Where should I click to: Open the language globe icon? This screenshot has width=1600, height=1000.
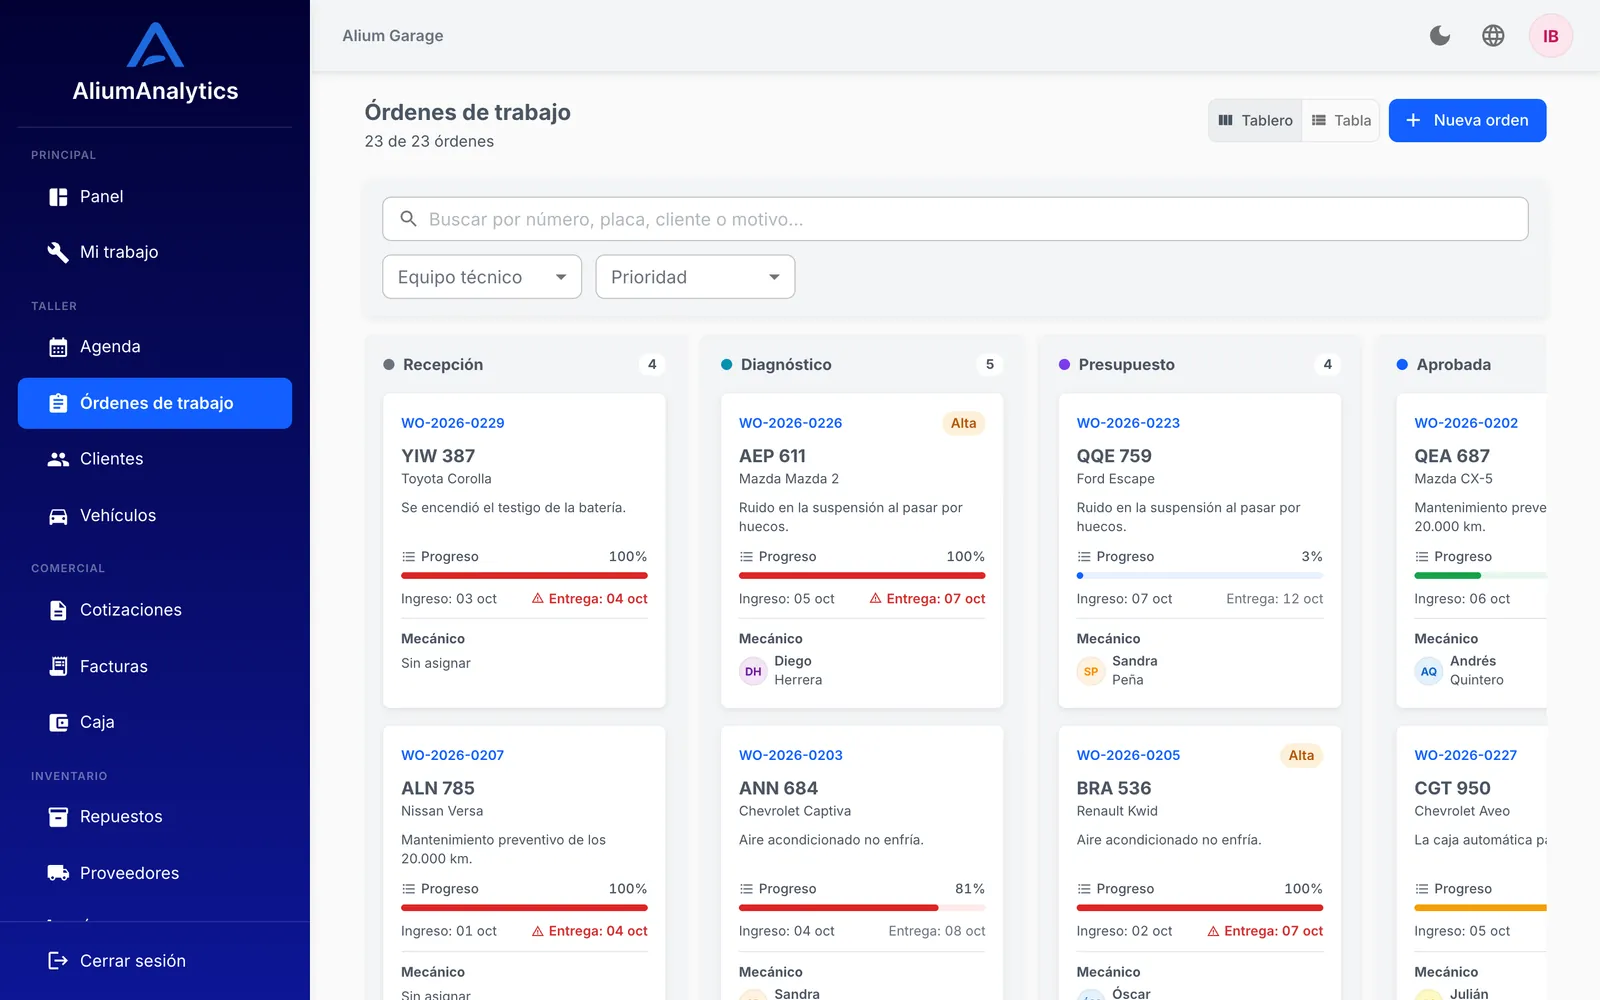1493,36
